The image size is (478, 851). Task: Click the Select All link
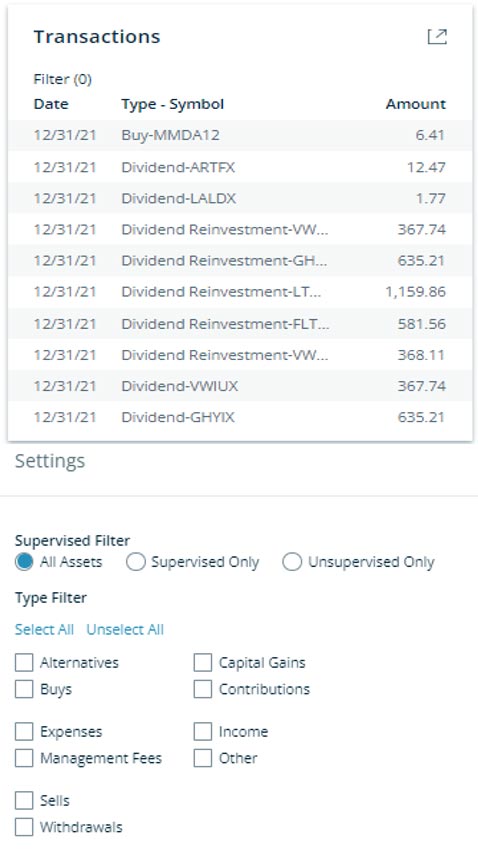(x=44, y=630)
